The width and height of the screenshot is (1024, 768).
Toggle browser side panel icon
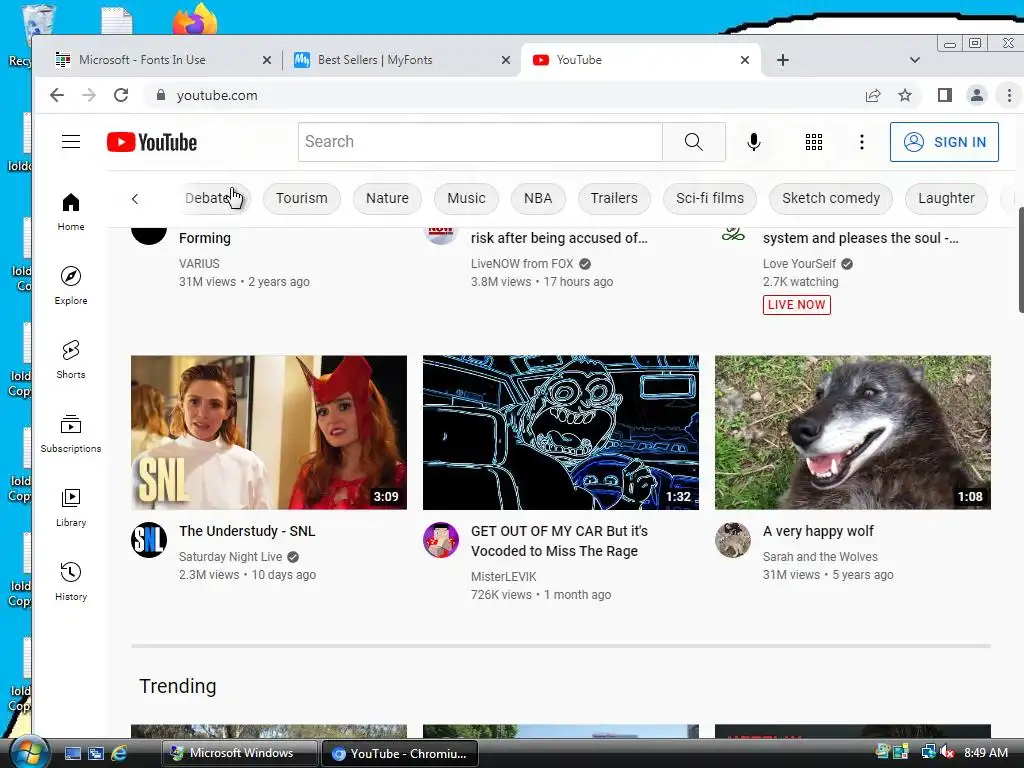point(944,95)
